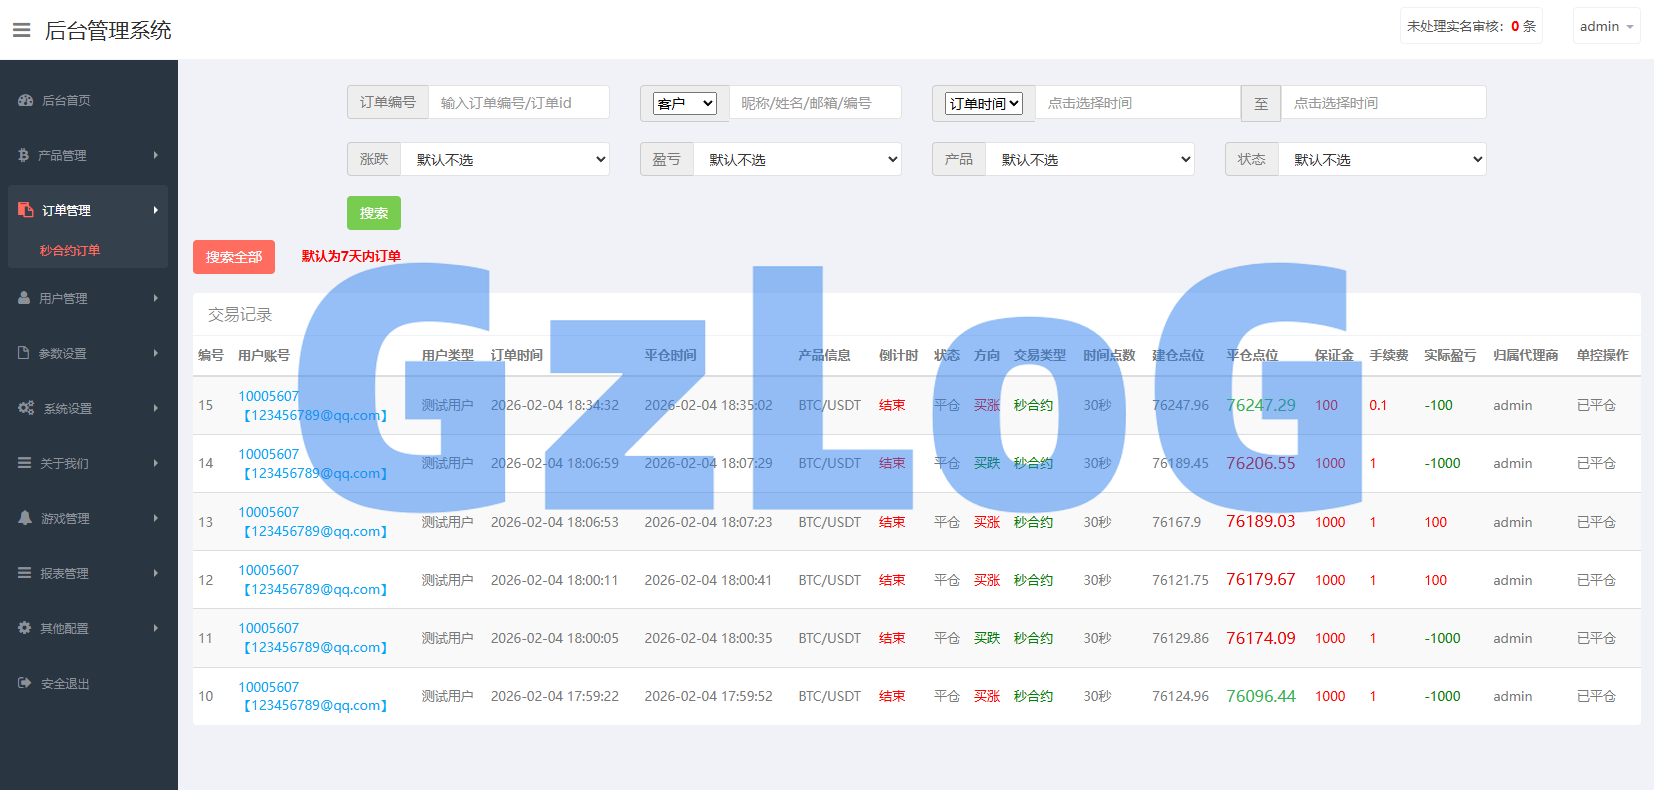Click the dashboard icon beside 后台首页
1654x790 pixels.
click(26, 100)
